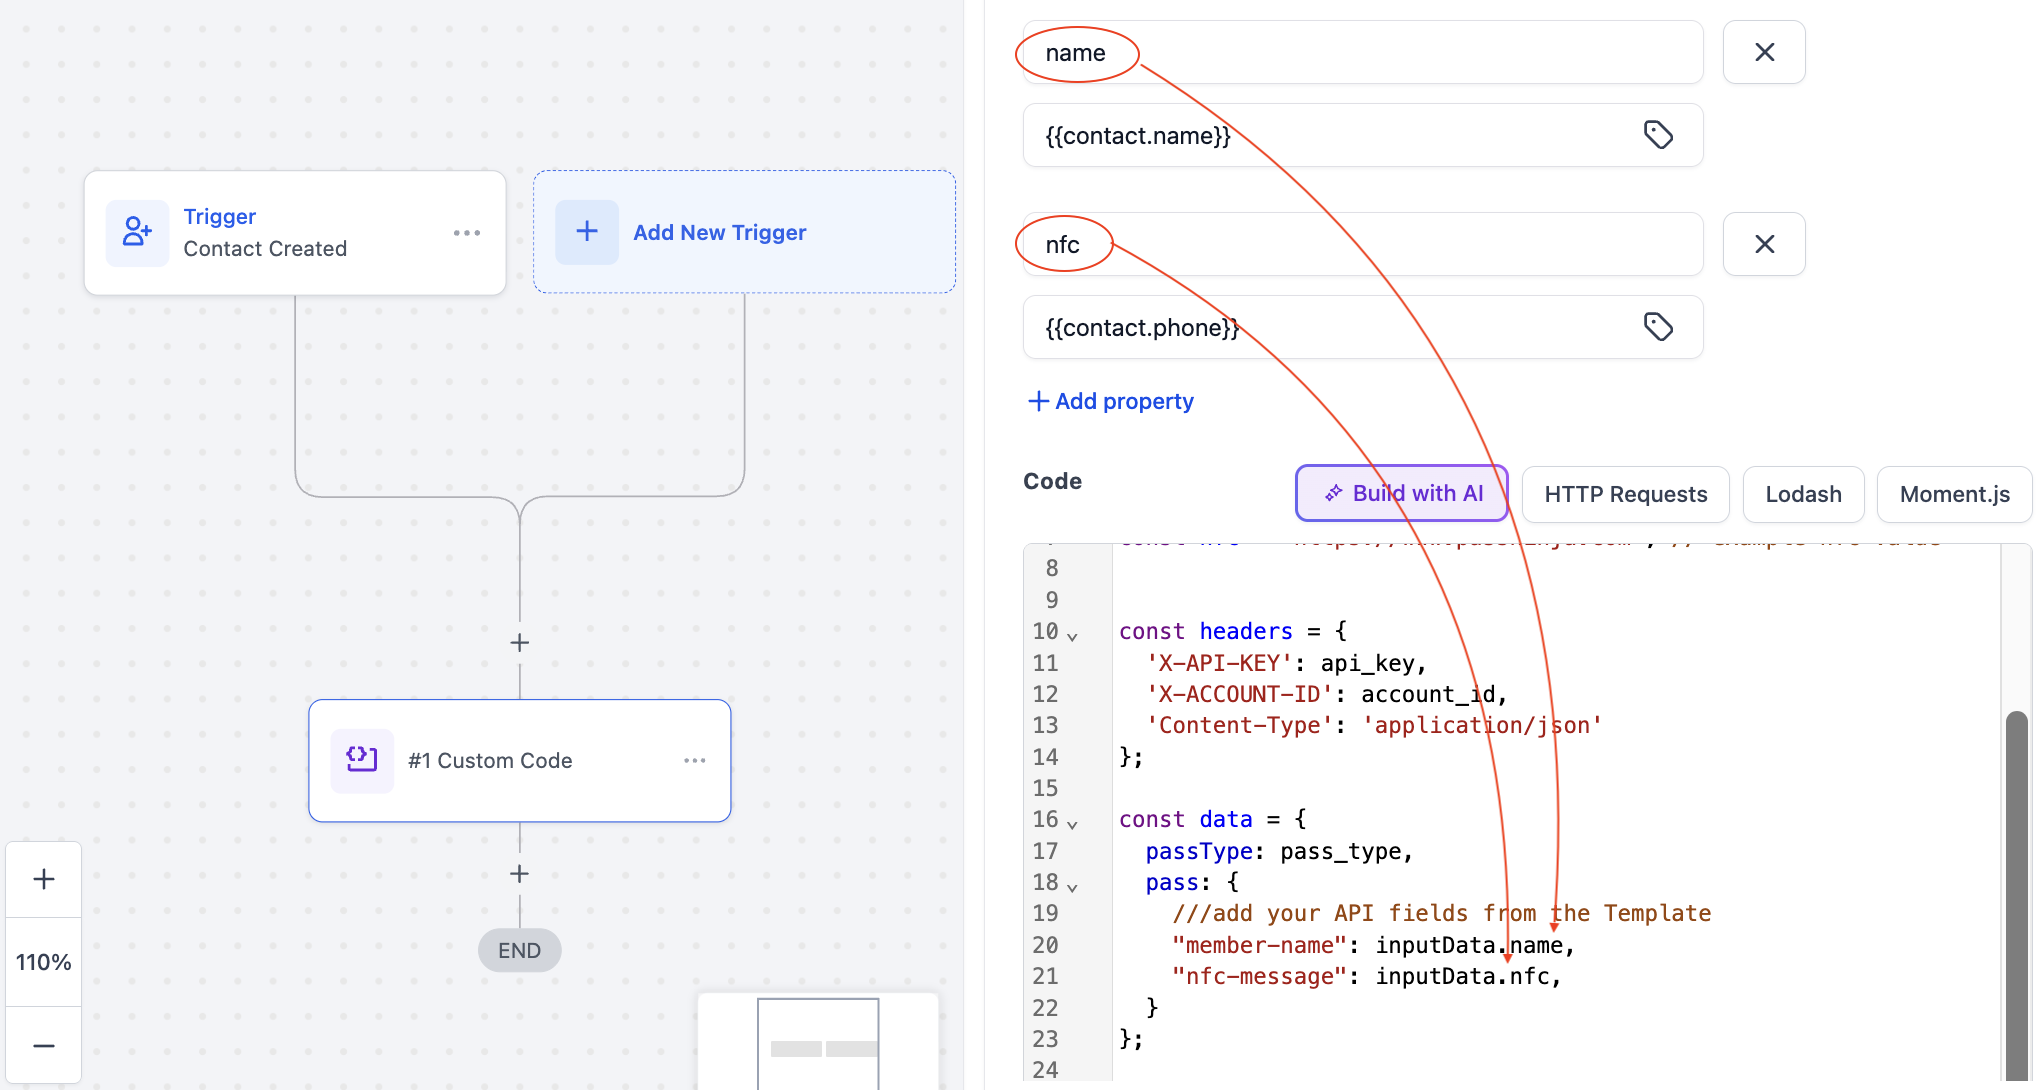Click the Custom Code node icon
2042x1090 pixels.
point(361,761)
